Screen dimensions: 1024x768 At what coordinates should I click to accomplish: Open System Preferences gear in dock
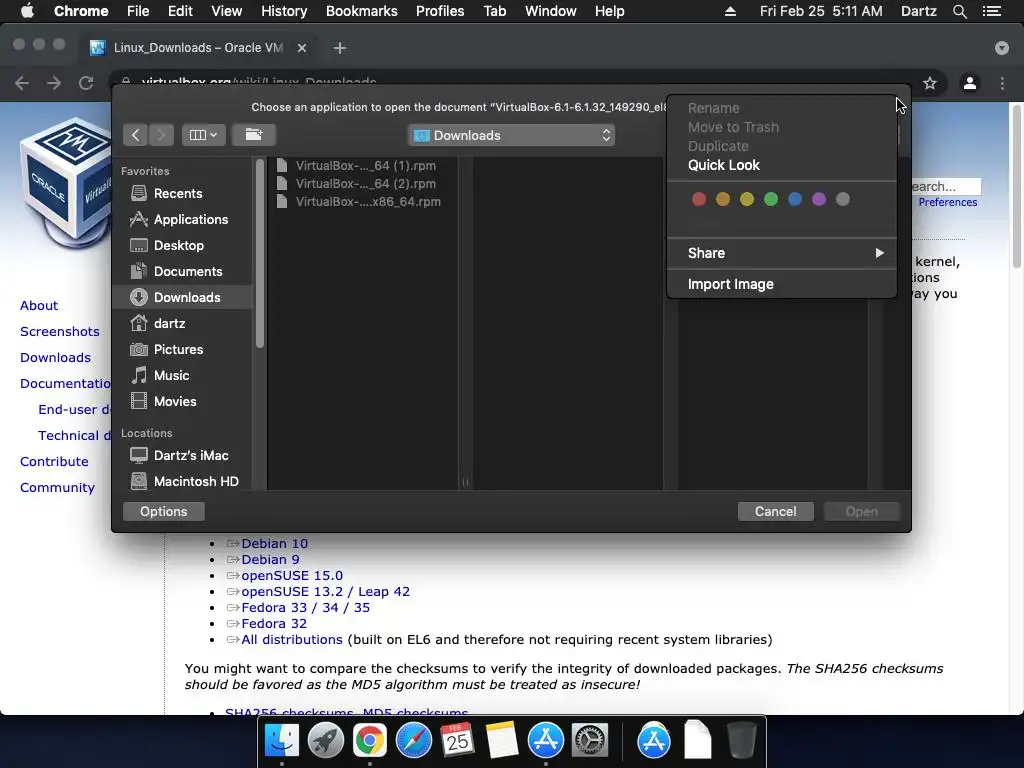pos(590,741)
